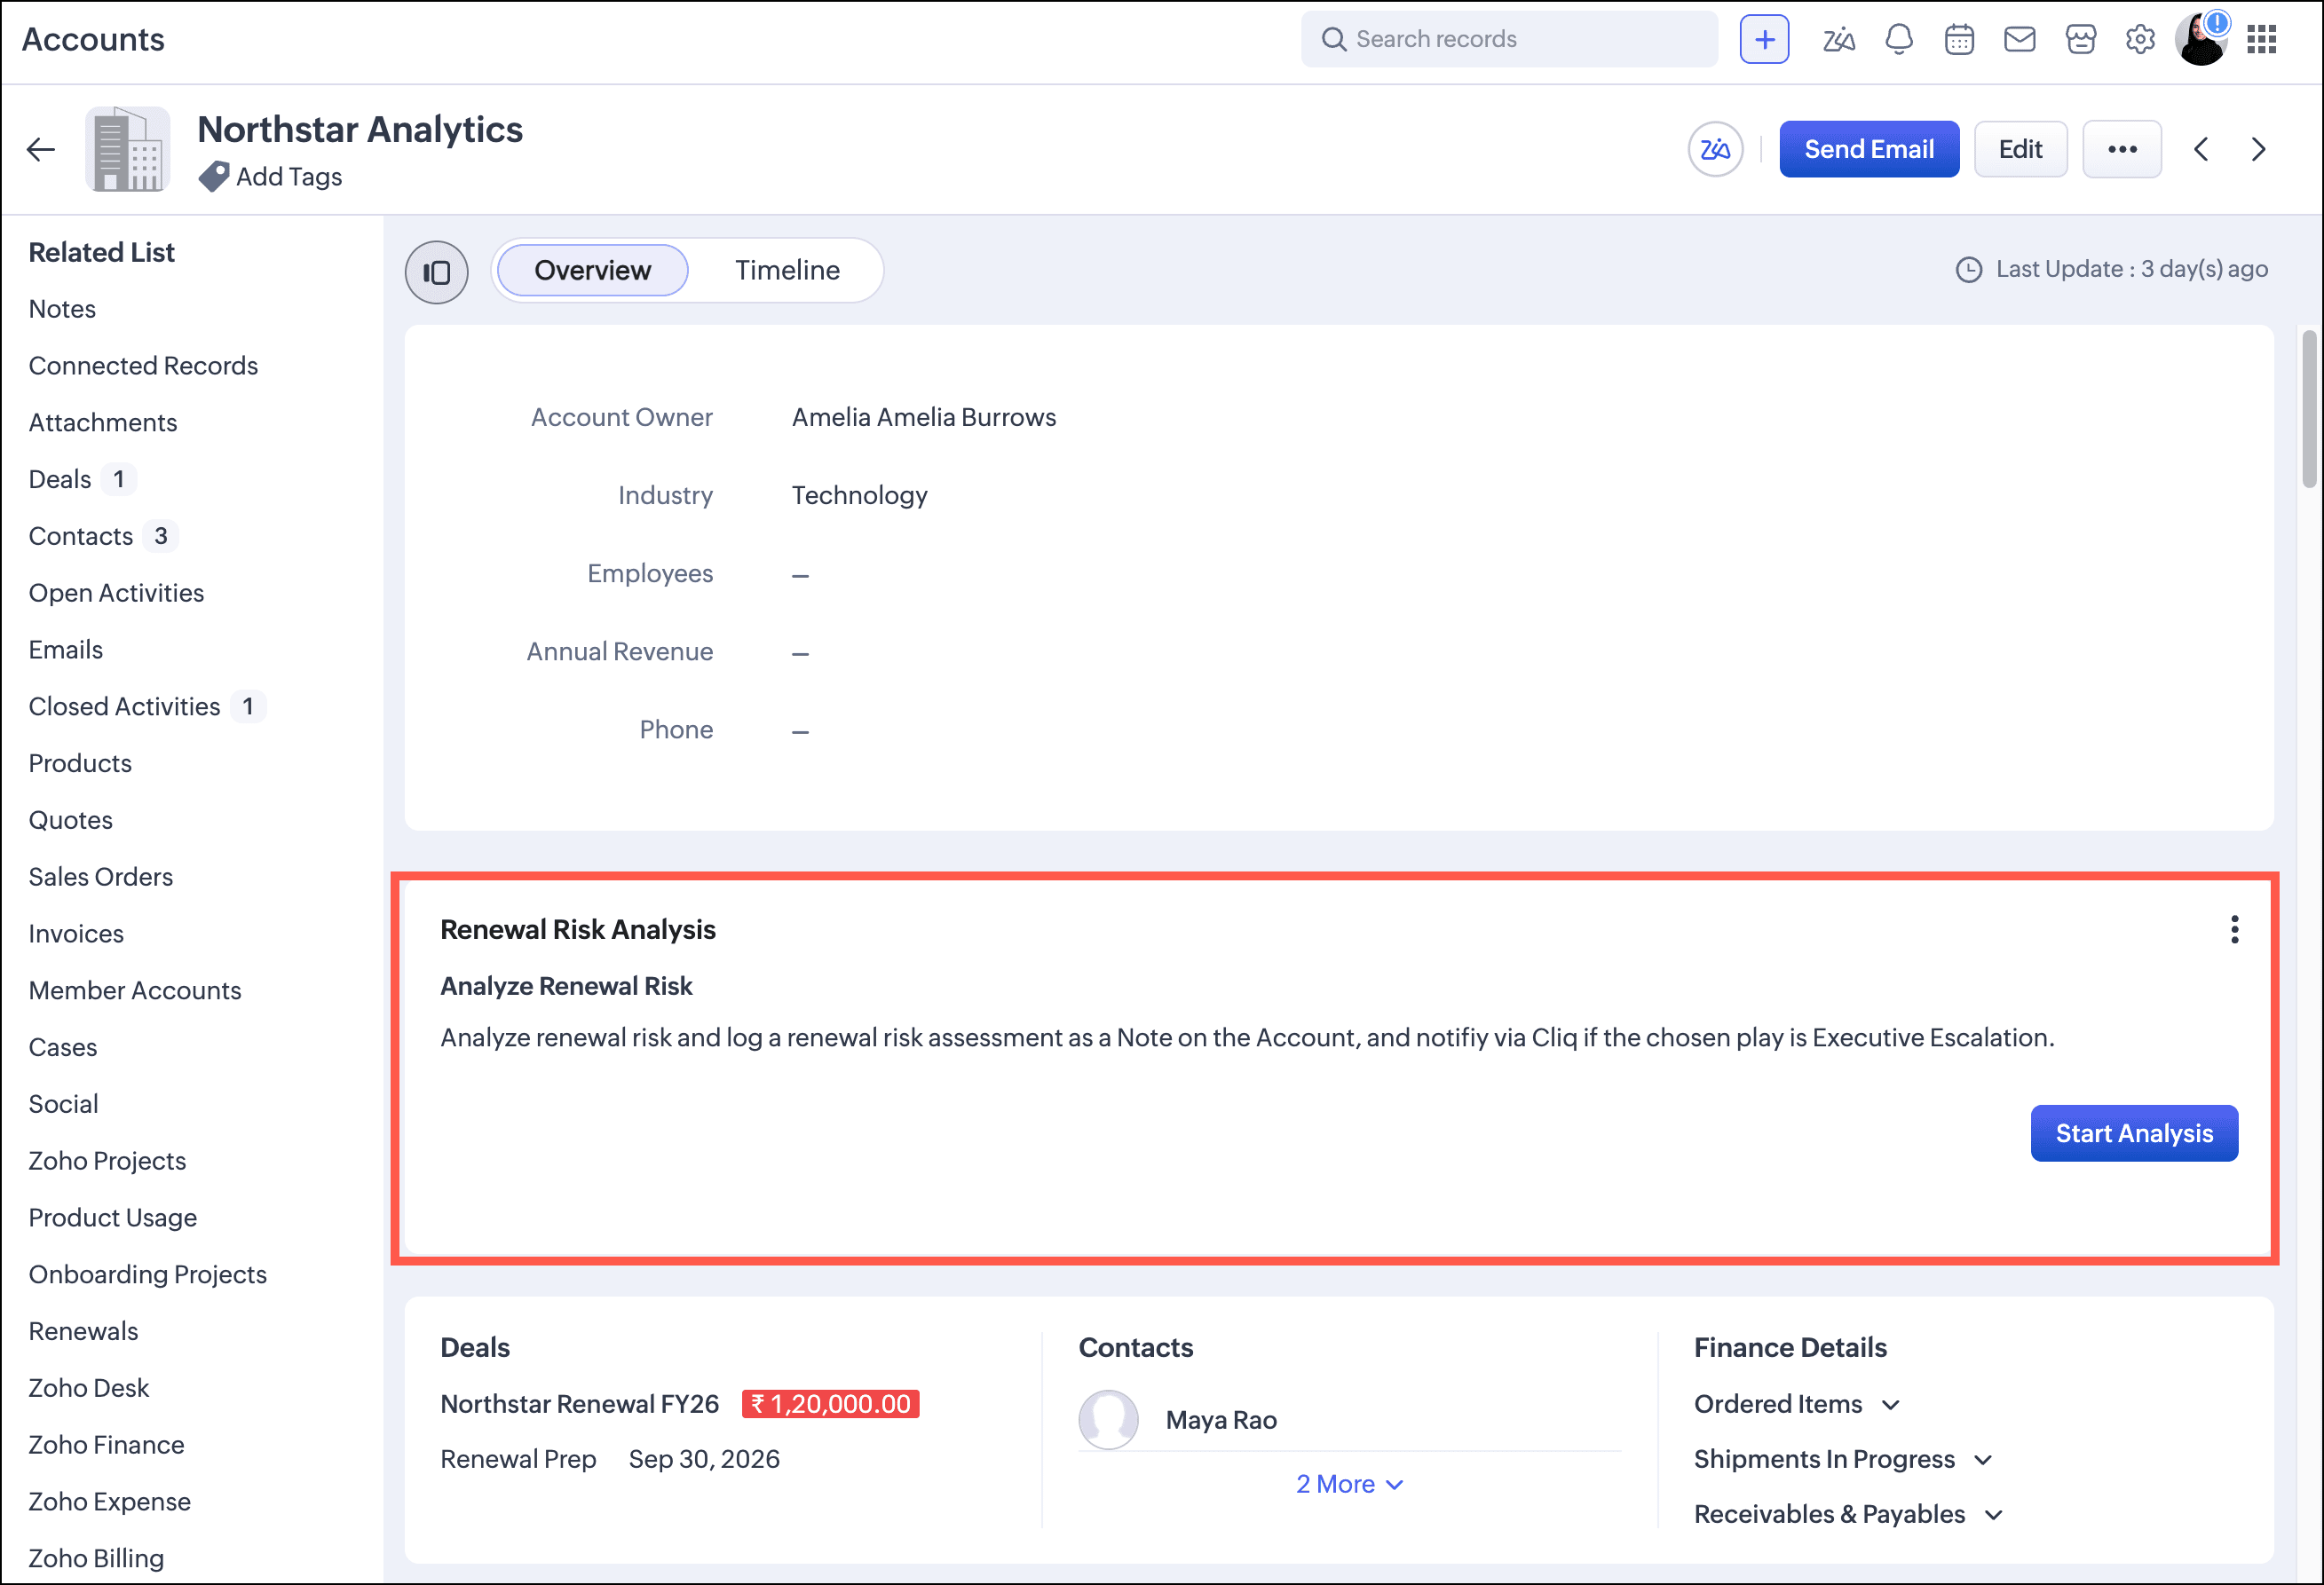
Task: Click the Search records field
Action: (x=1509, y=40)
